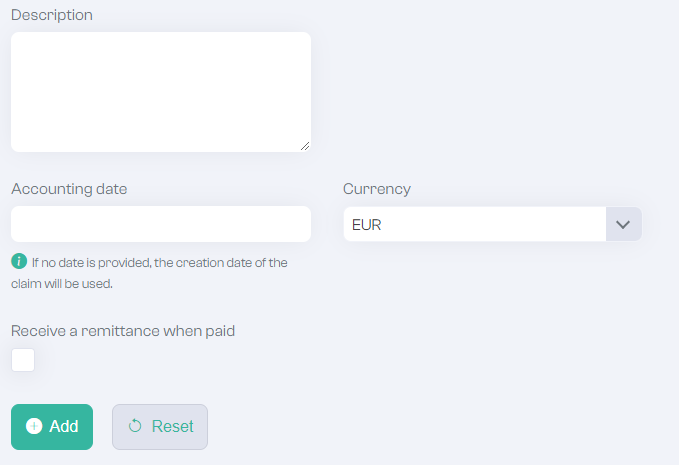
Task: Click into the Accounting date field
Action: [x=161, y=224]
